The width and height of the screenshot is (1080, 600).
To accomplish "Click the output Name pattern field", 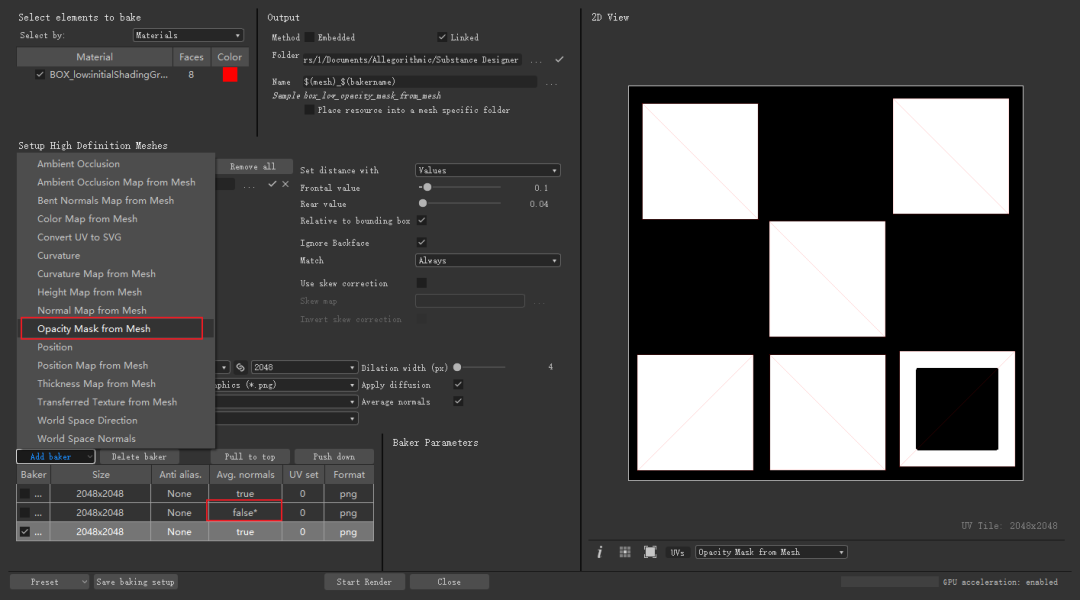I will 419,82.
